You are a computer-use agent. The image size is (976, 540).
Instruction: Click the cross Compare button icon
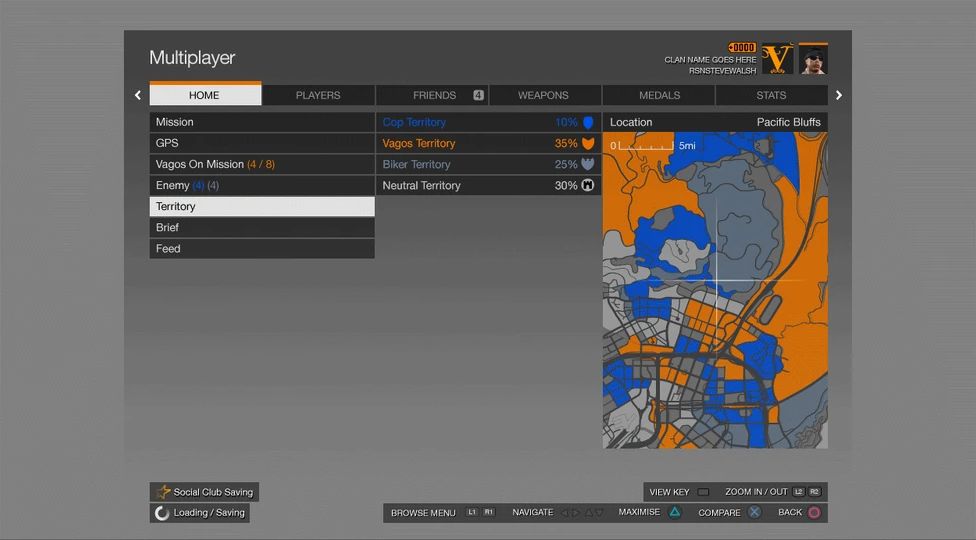click(x=754, y=513)
